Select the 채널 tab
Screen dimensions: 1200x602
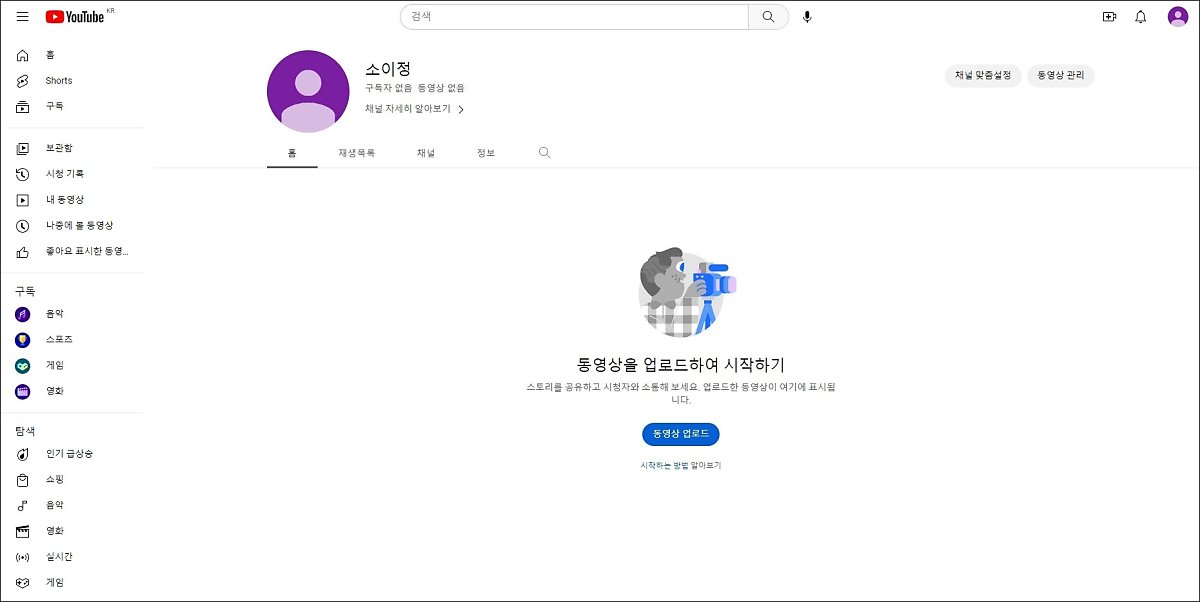coord(426,153)
